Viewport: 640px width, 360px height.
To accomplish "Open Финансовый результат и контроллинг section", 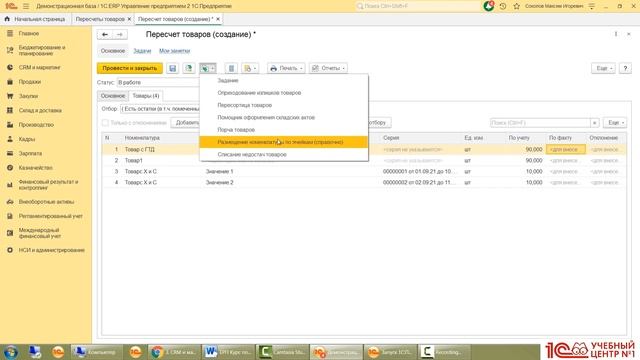I will click(x=48, y=184).
